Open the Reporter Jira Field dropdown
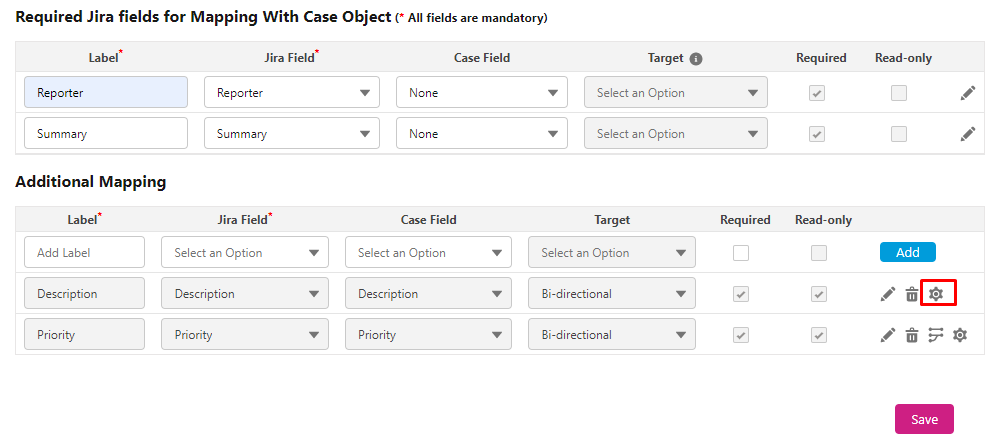Image resolution: width=1000 pixels, height=438 pixels. point(291,92)
